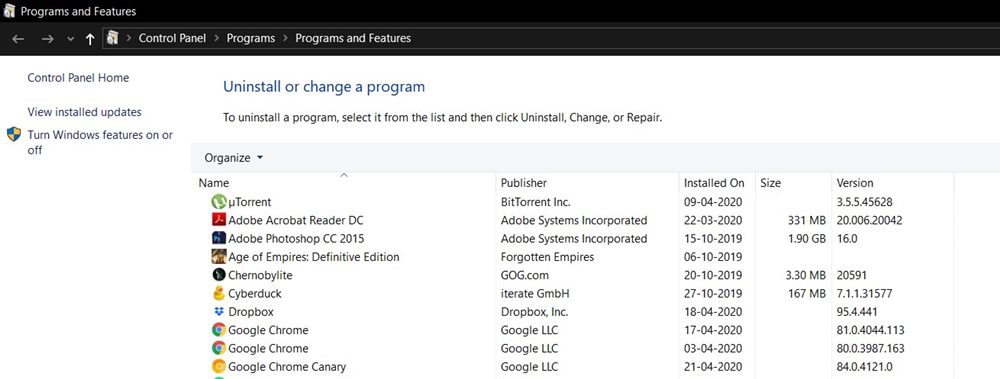Viewport: 1000px width, 379px height.
Task: Go forward with the right arrow
Action: (x=47, y=39)
